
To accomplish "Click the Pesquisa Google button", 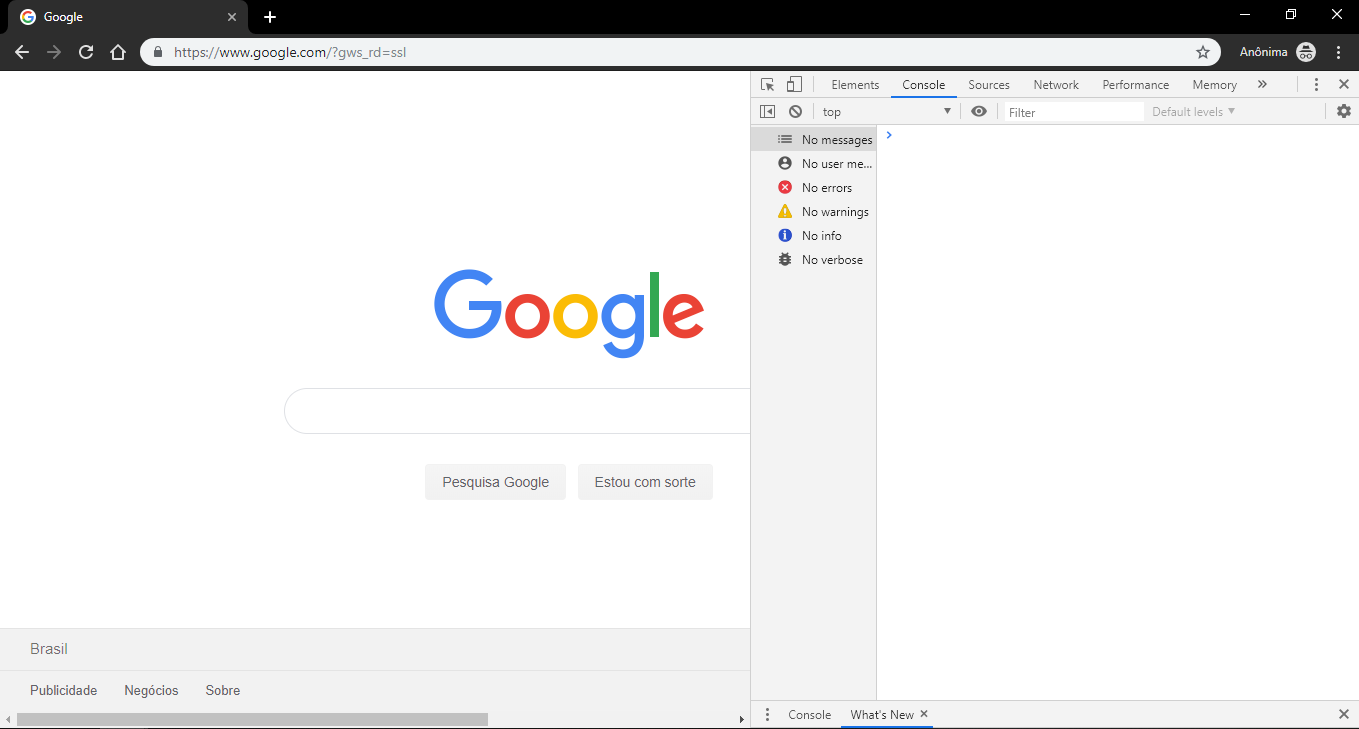I will pyautogui.click(x=495, y=482).
